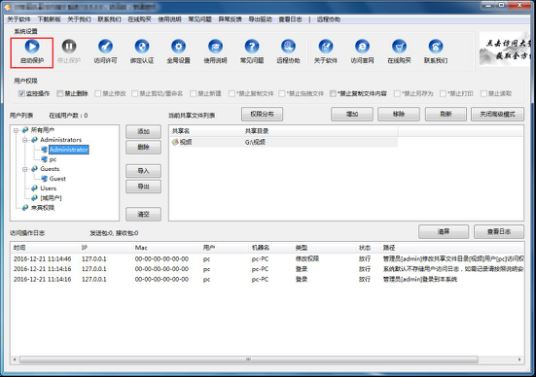
Task: Click the 共享目录 column header
Action: point(320,131)
